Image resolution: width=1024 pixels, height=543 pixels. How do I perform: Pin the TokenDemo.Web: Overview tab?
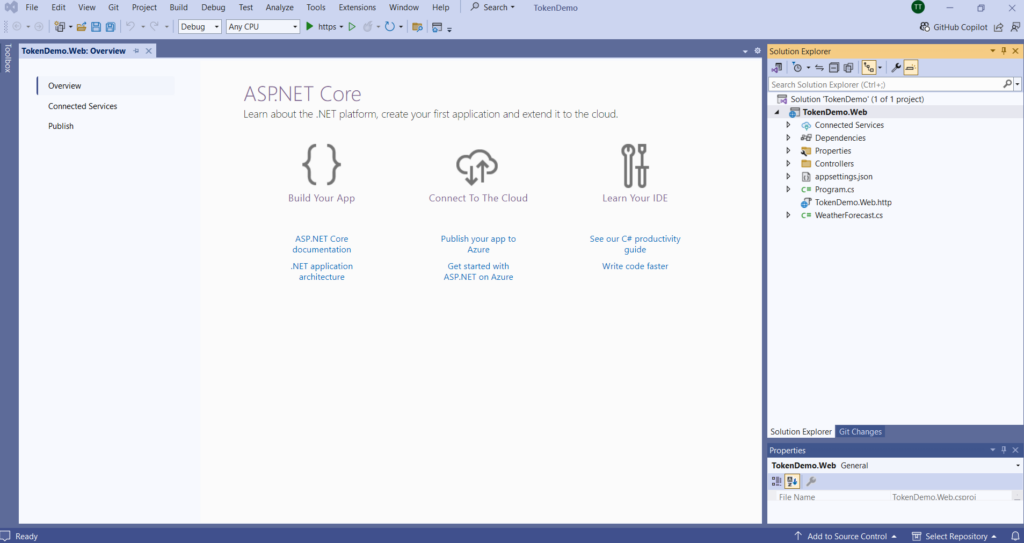pyautogui.click(x=136, y=51)
